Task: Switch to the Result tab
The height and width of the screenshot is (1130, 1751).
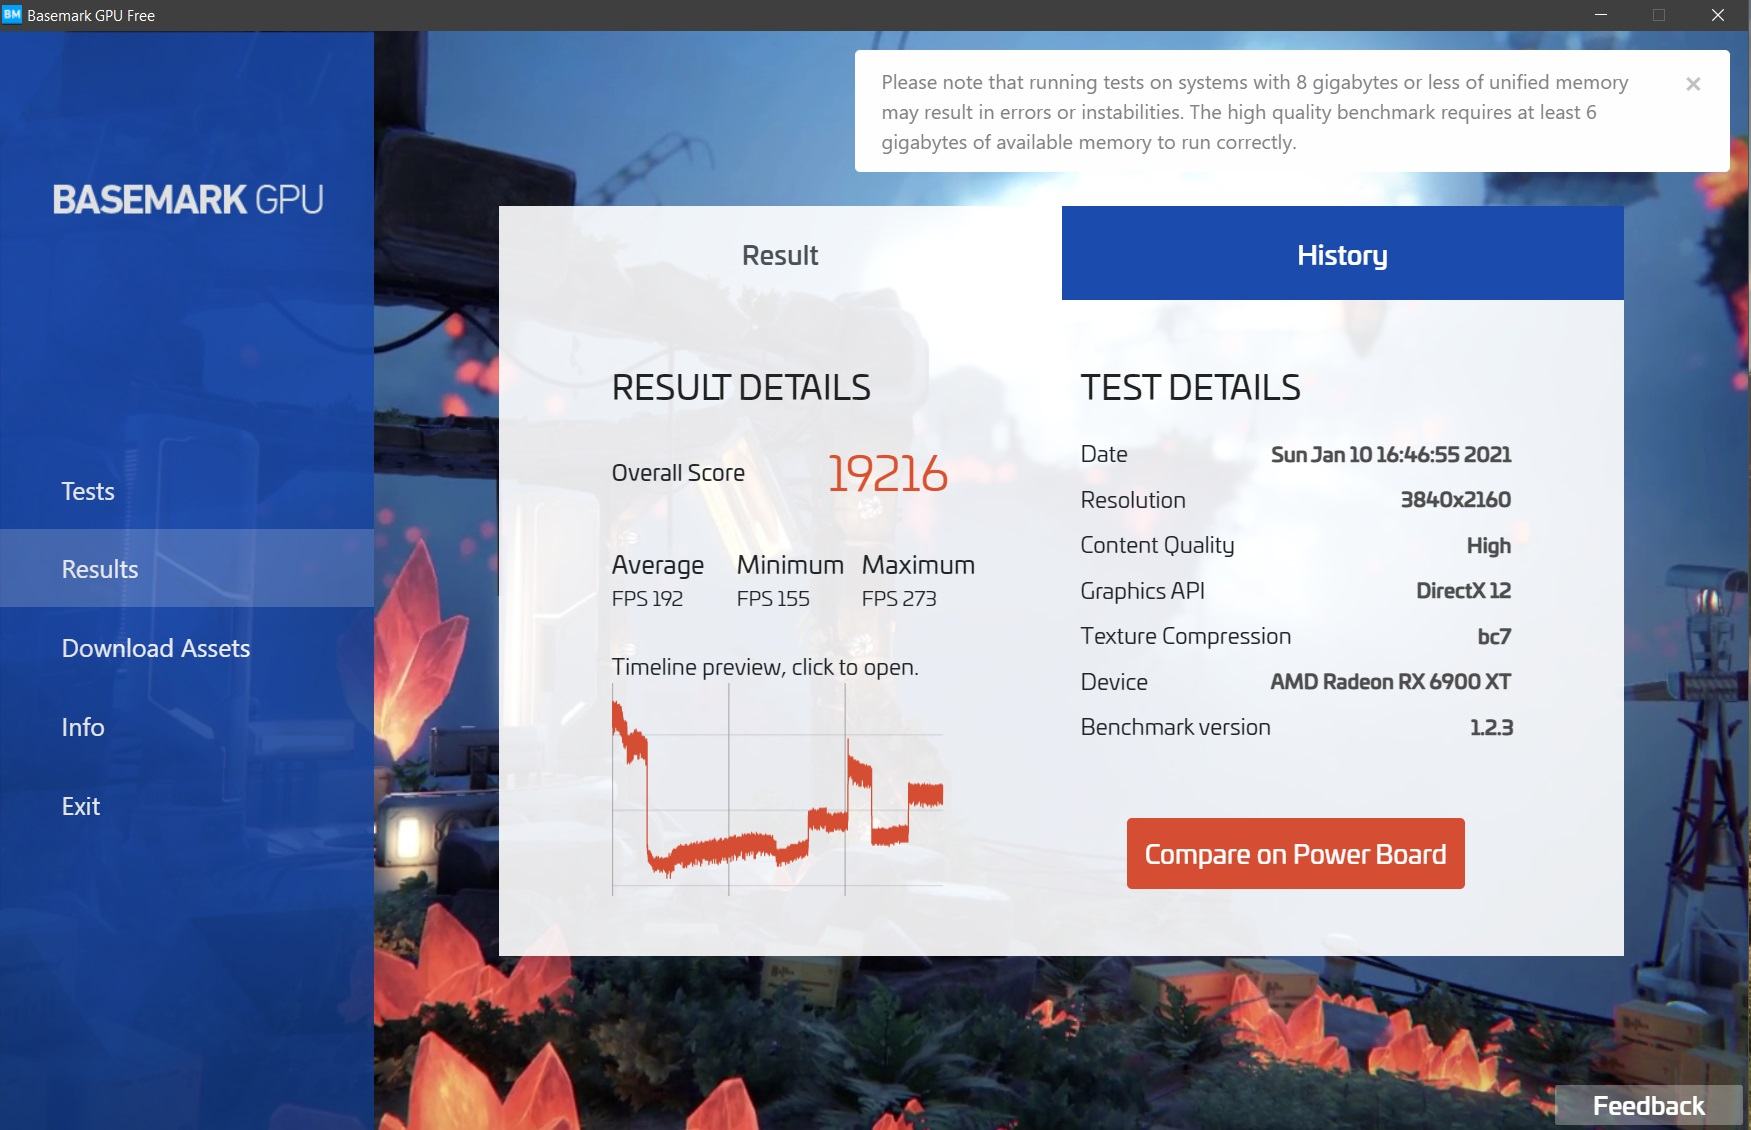Action: [x=780, y=254]
